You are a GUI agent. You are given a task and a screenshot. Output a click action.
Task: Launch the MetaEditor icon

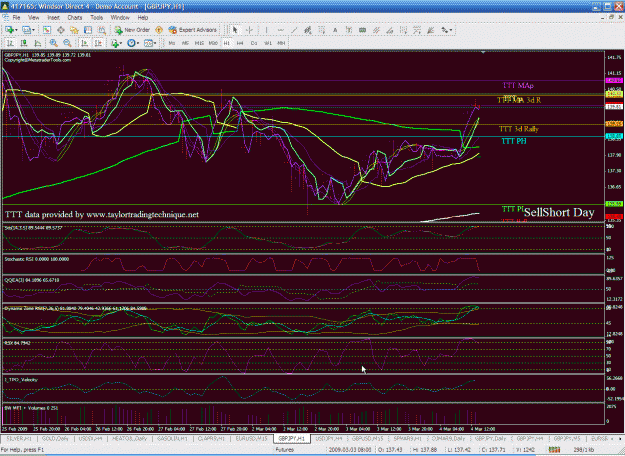(x=159, y=30)
